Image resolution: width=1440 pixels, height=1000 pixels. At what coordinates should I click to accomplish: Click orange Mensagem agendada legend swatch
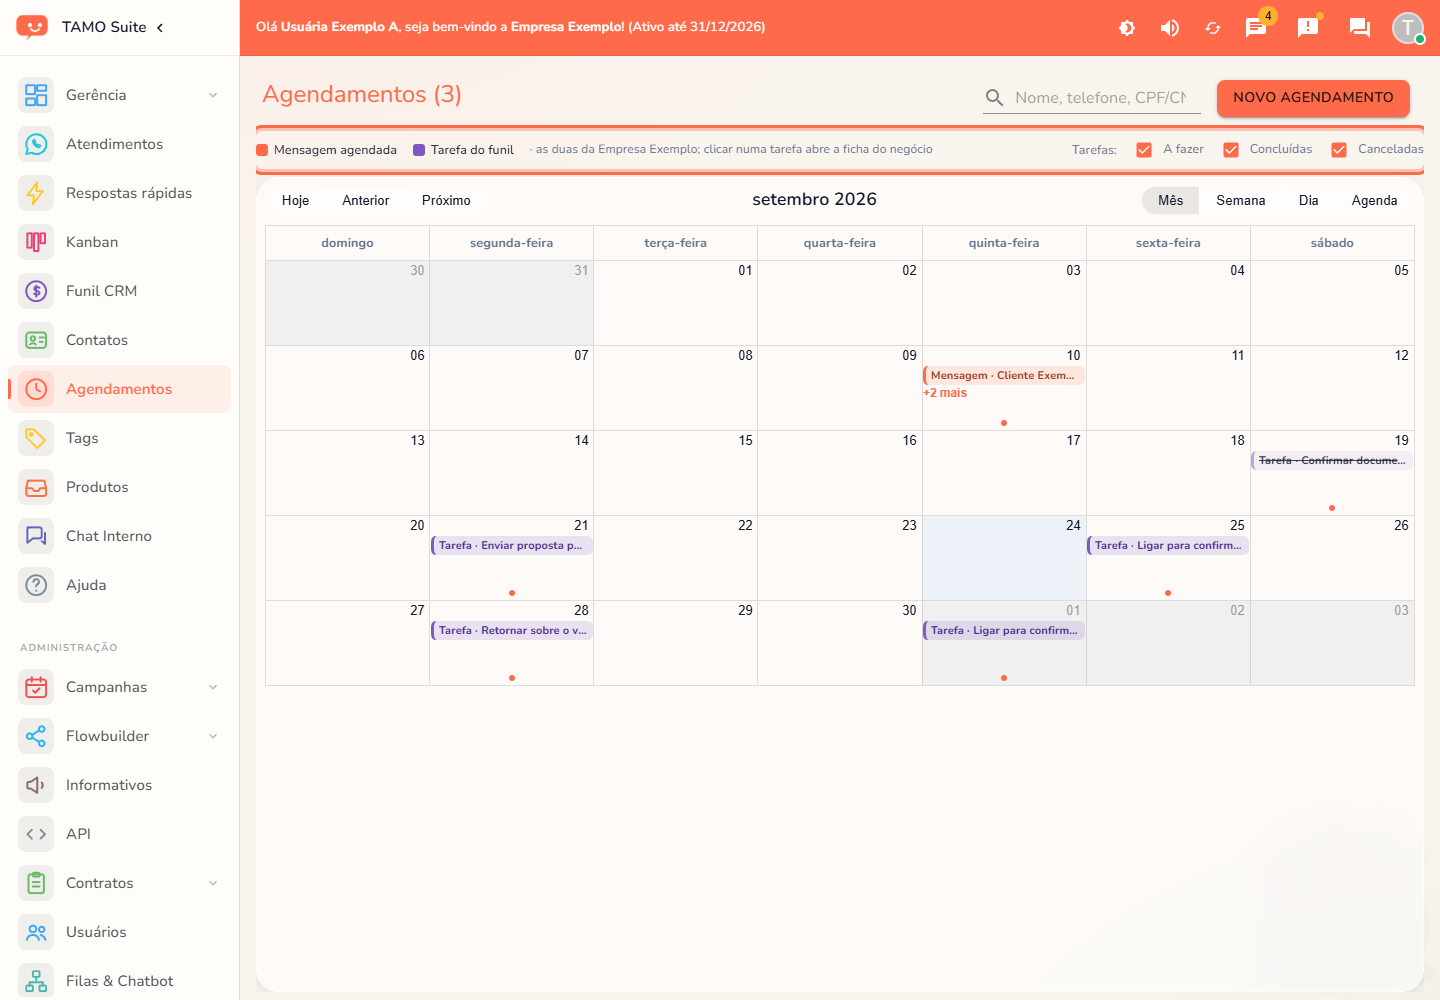pyautogui.click(x=262, y=150)
